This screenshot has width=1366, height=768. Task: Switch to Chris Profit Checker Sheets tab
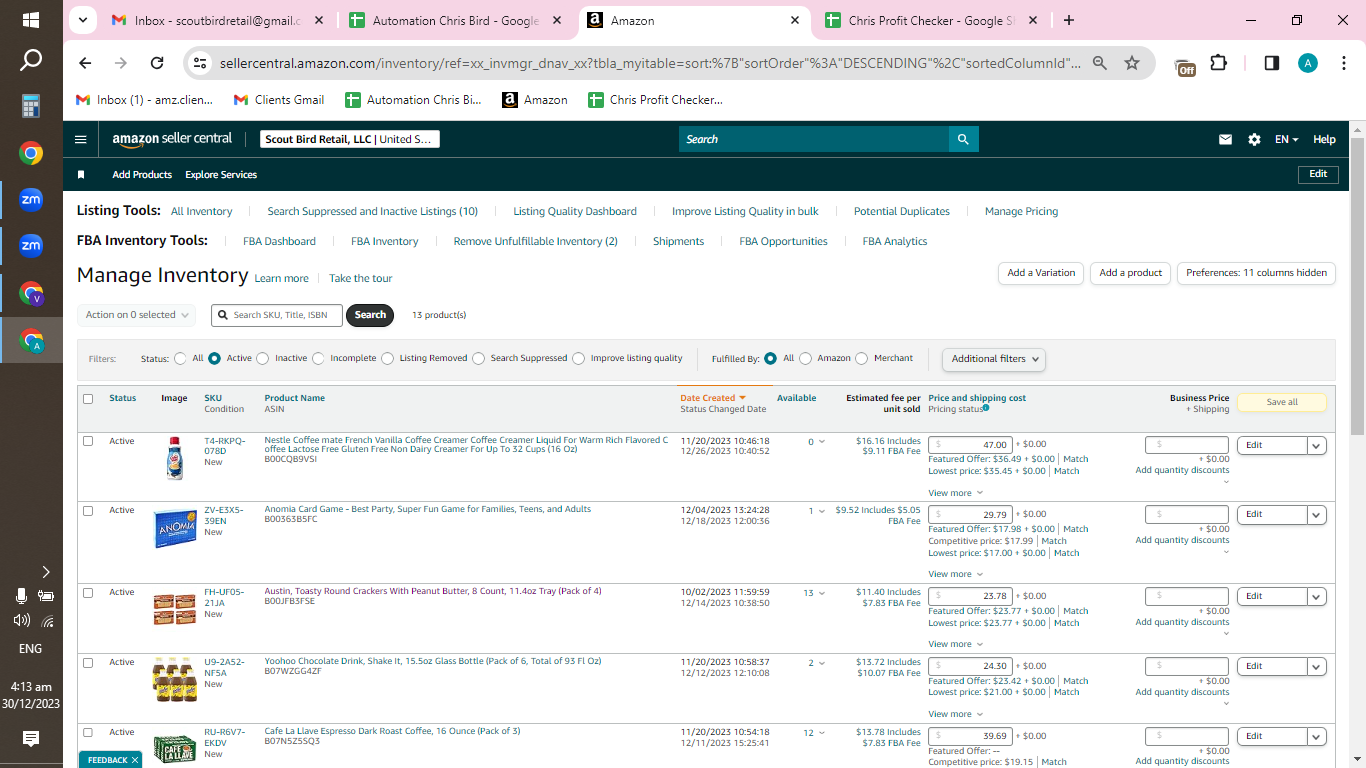pos(932,20)
